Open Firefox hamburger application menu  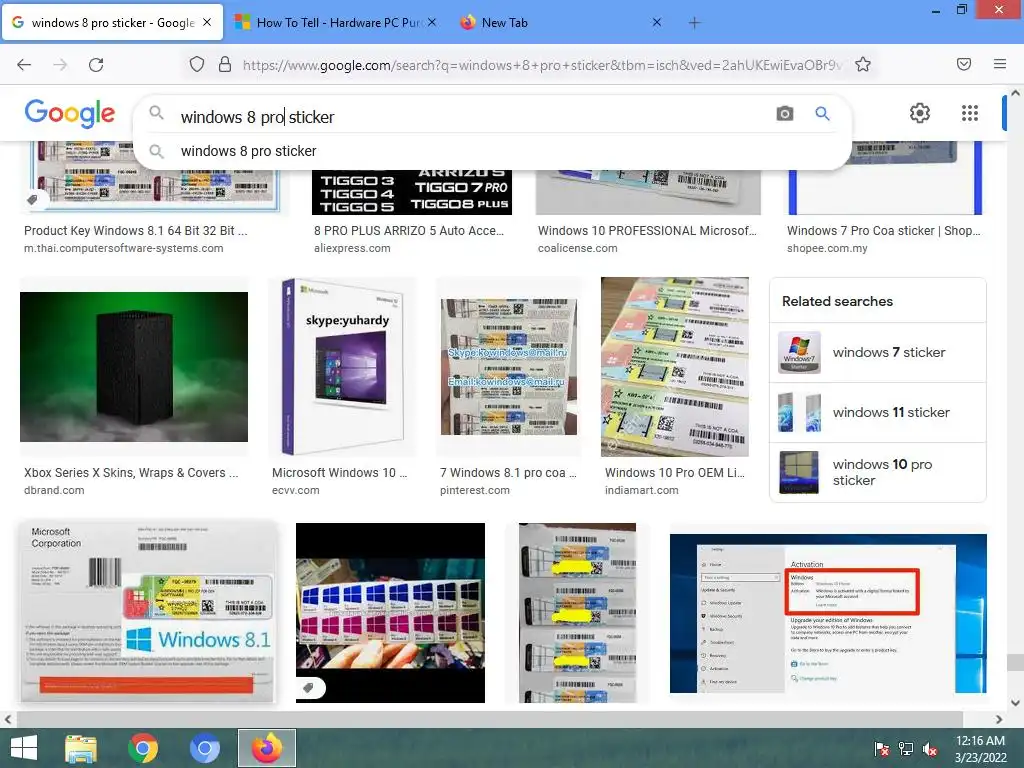tap(1000, 64)
